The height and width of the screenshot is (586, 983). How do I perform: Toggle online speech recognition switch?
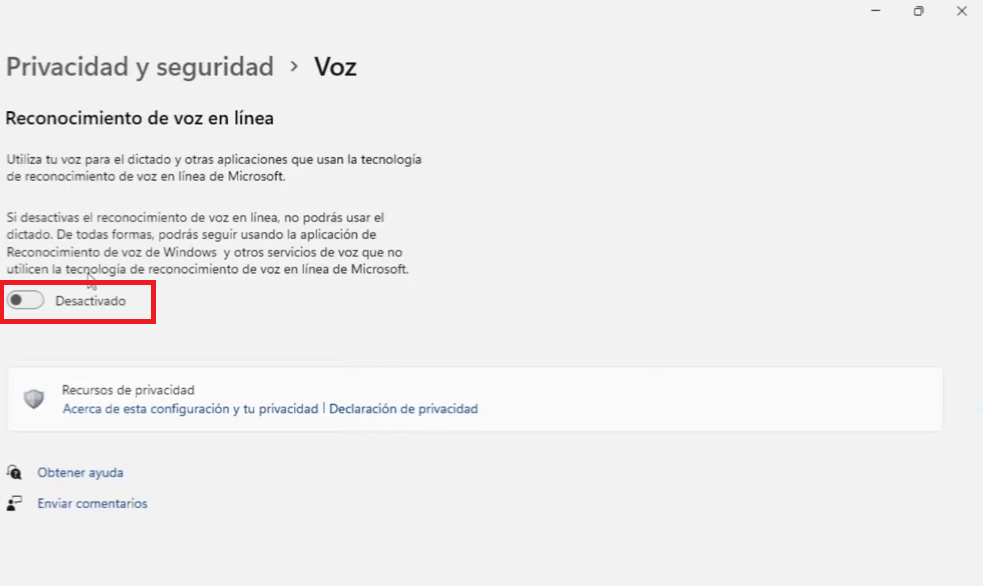tap(25, 300)
